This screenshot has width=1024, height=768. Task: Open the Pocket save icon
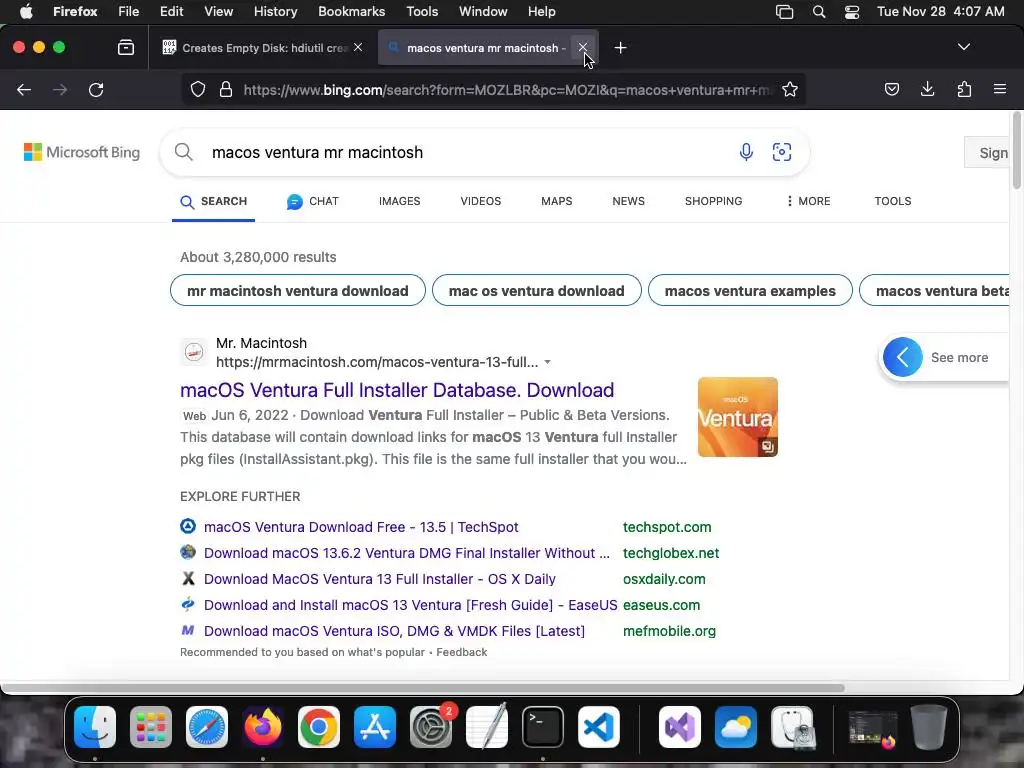[x=891, y=89]
